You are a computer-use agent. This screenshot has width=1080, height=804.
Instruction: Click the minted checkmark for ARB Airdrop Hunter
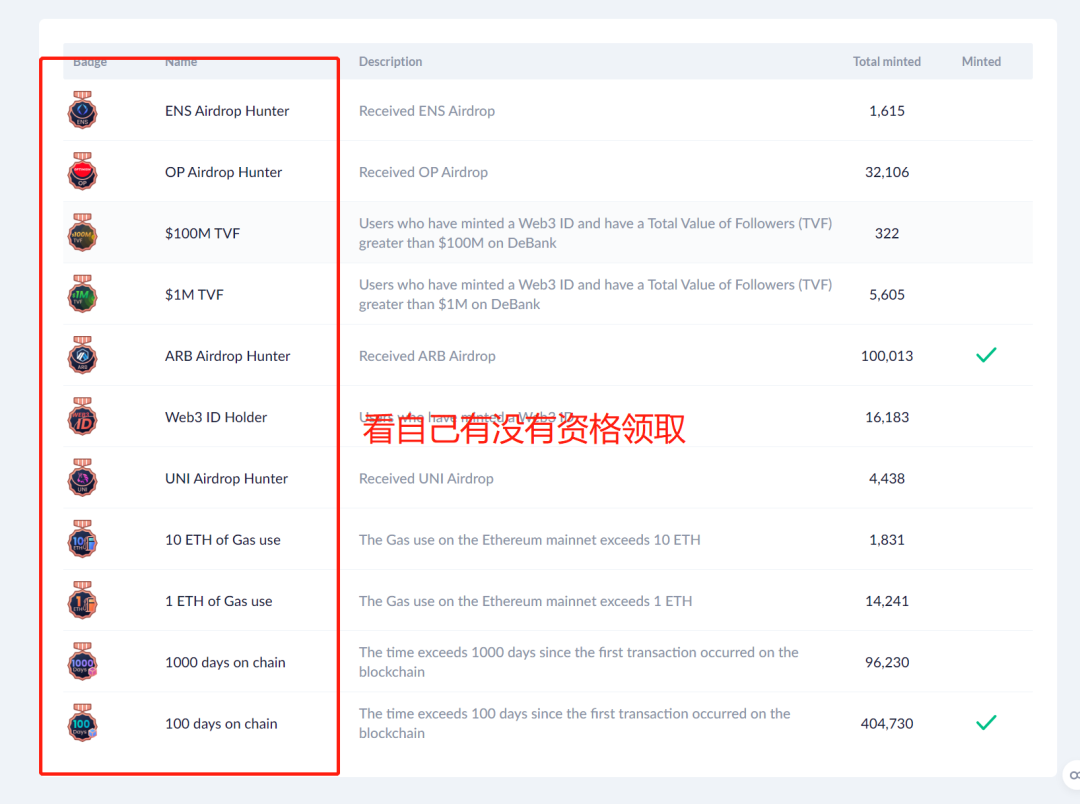click(x=986, y=355)
